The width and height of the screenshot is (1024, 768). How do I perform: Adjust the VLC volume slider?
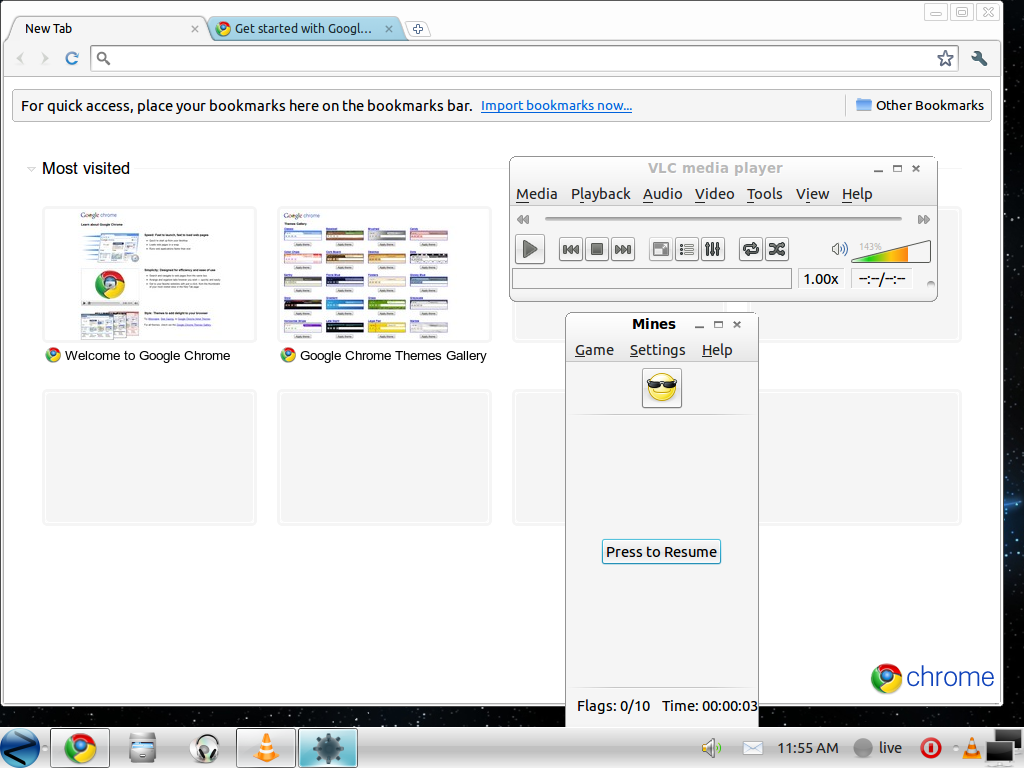pos(891,251)
